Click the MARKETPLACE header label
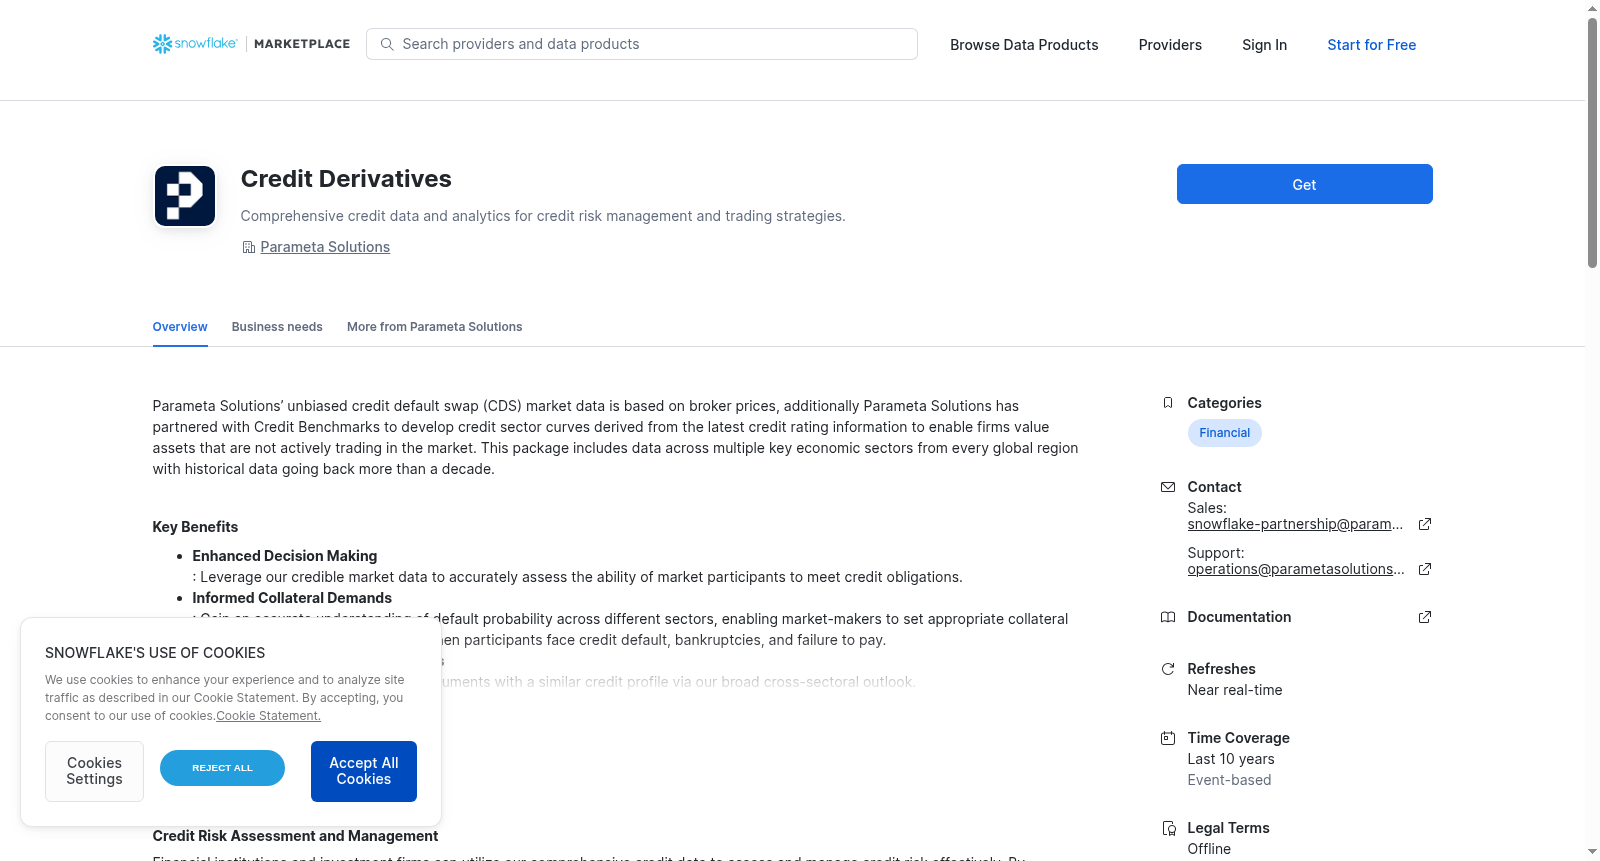This screenshot has width=1600, height=861. point(302,44)
